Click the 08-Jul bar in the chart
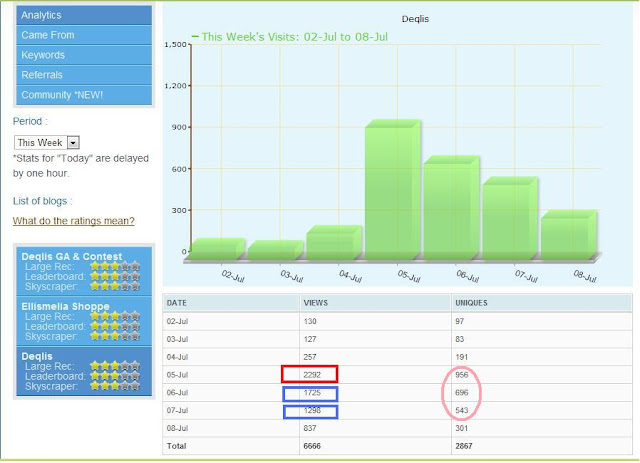This screenshot has width=640, height=463. (568, 235)
